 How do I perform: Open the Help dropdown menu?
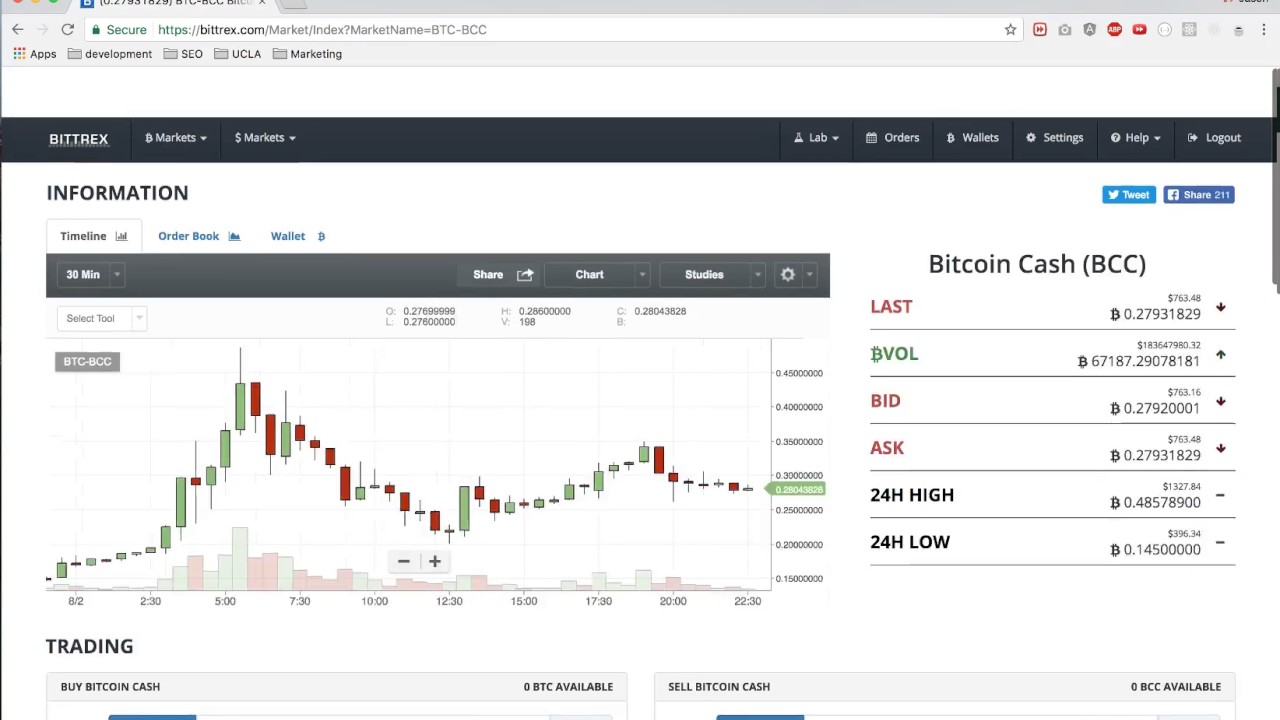[1135, 138]
